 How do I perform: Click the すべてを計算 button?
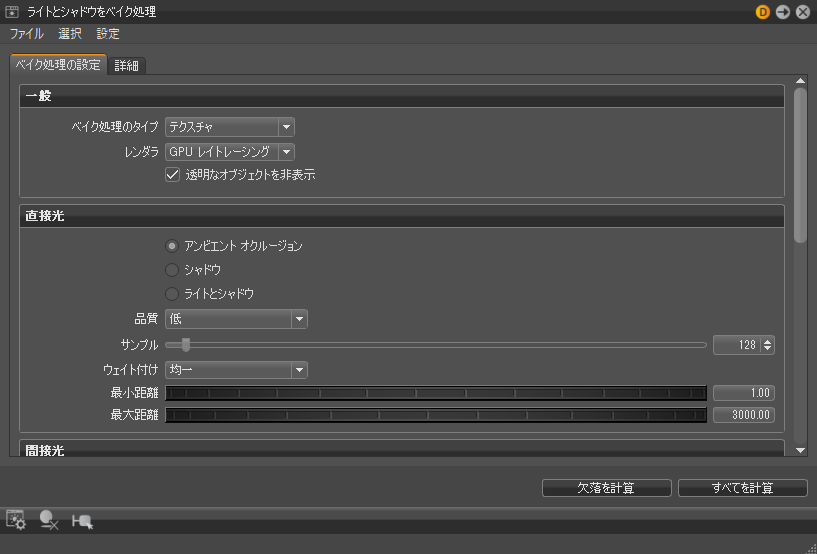(x=742, y=488)
